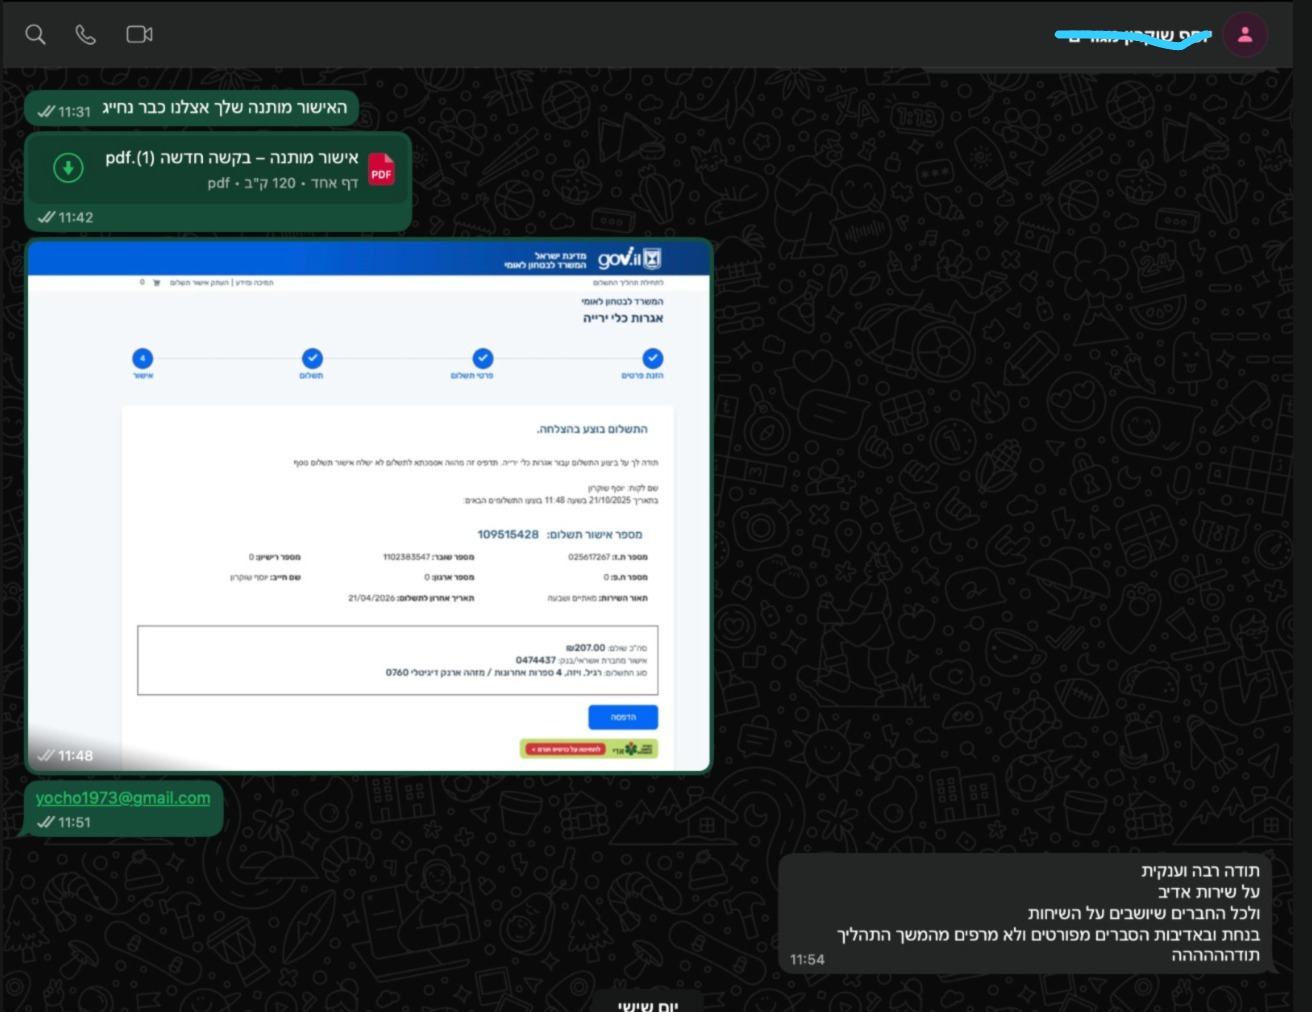Open the 'אישור מותנה – בקשה חדשה' PDF attachment
The height and width of the screenshot is (1012, 1312).
[231, 158]
